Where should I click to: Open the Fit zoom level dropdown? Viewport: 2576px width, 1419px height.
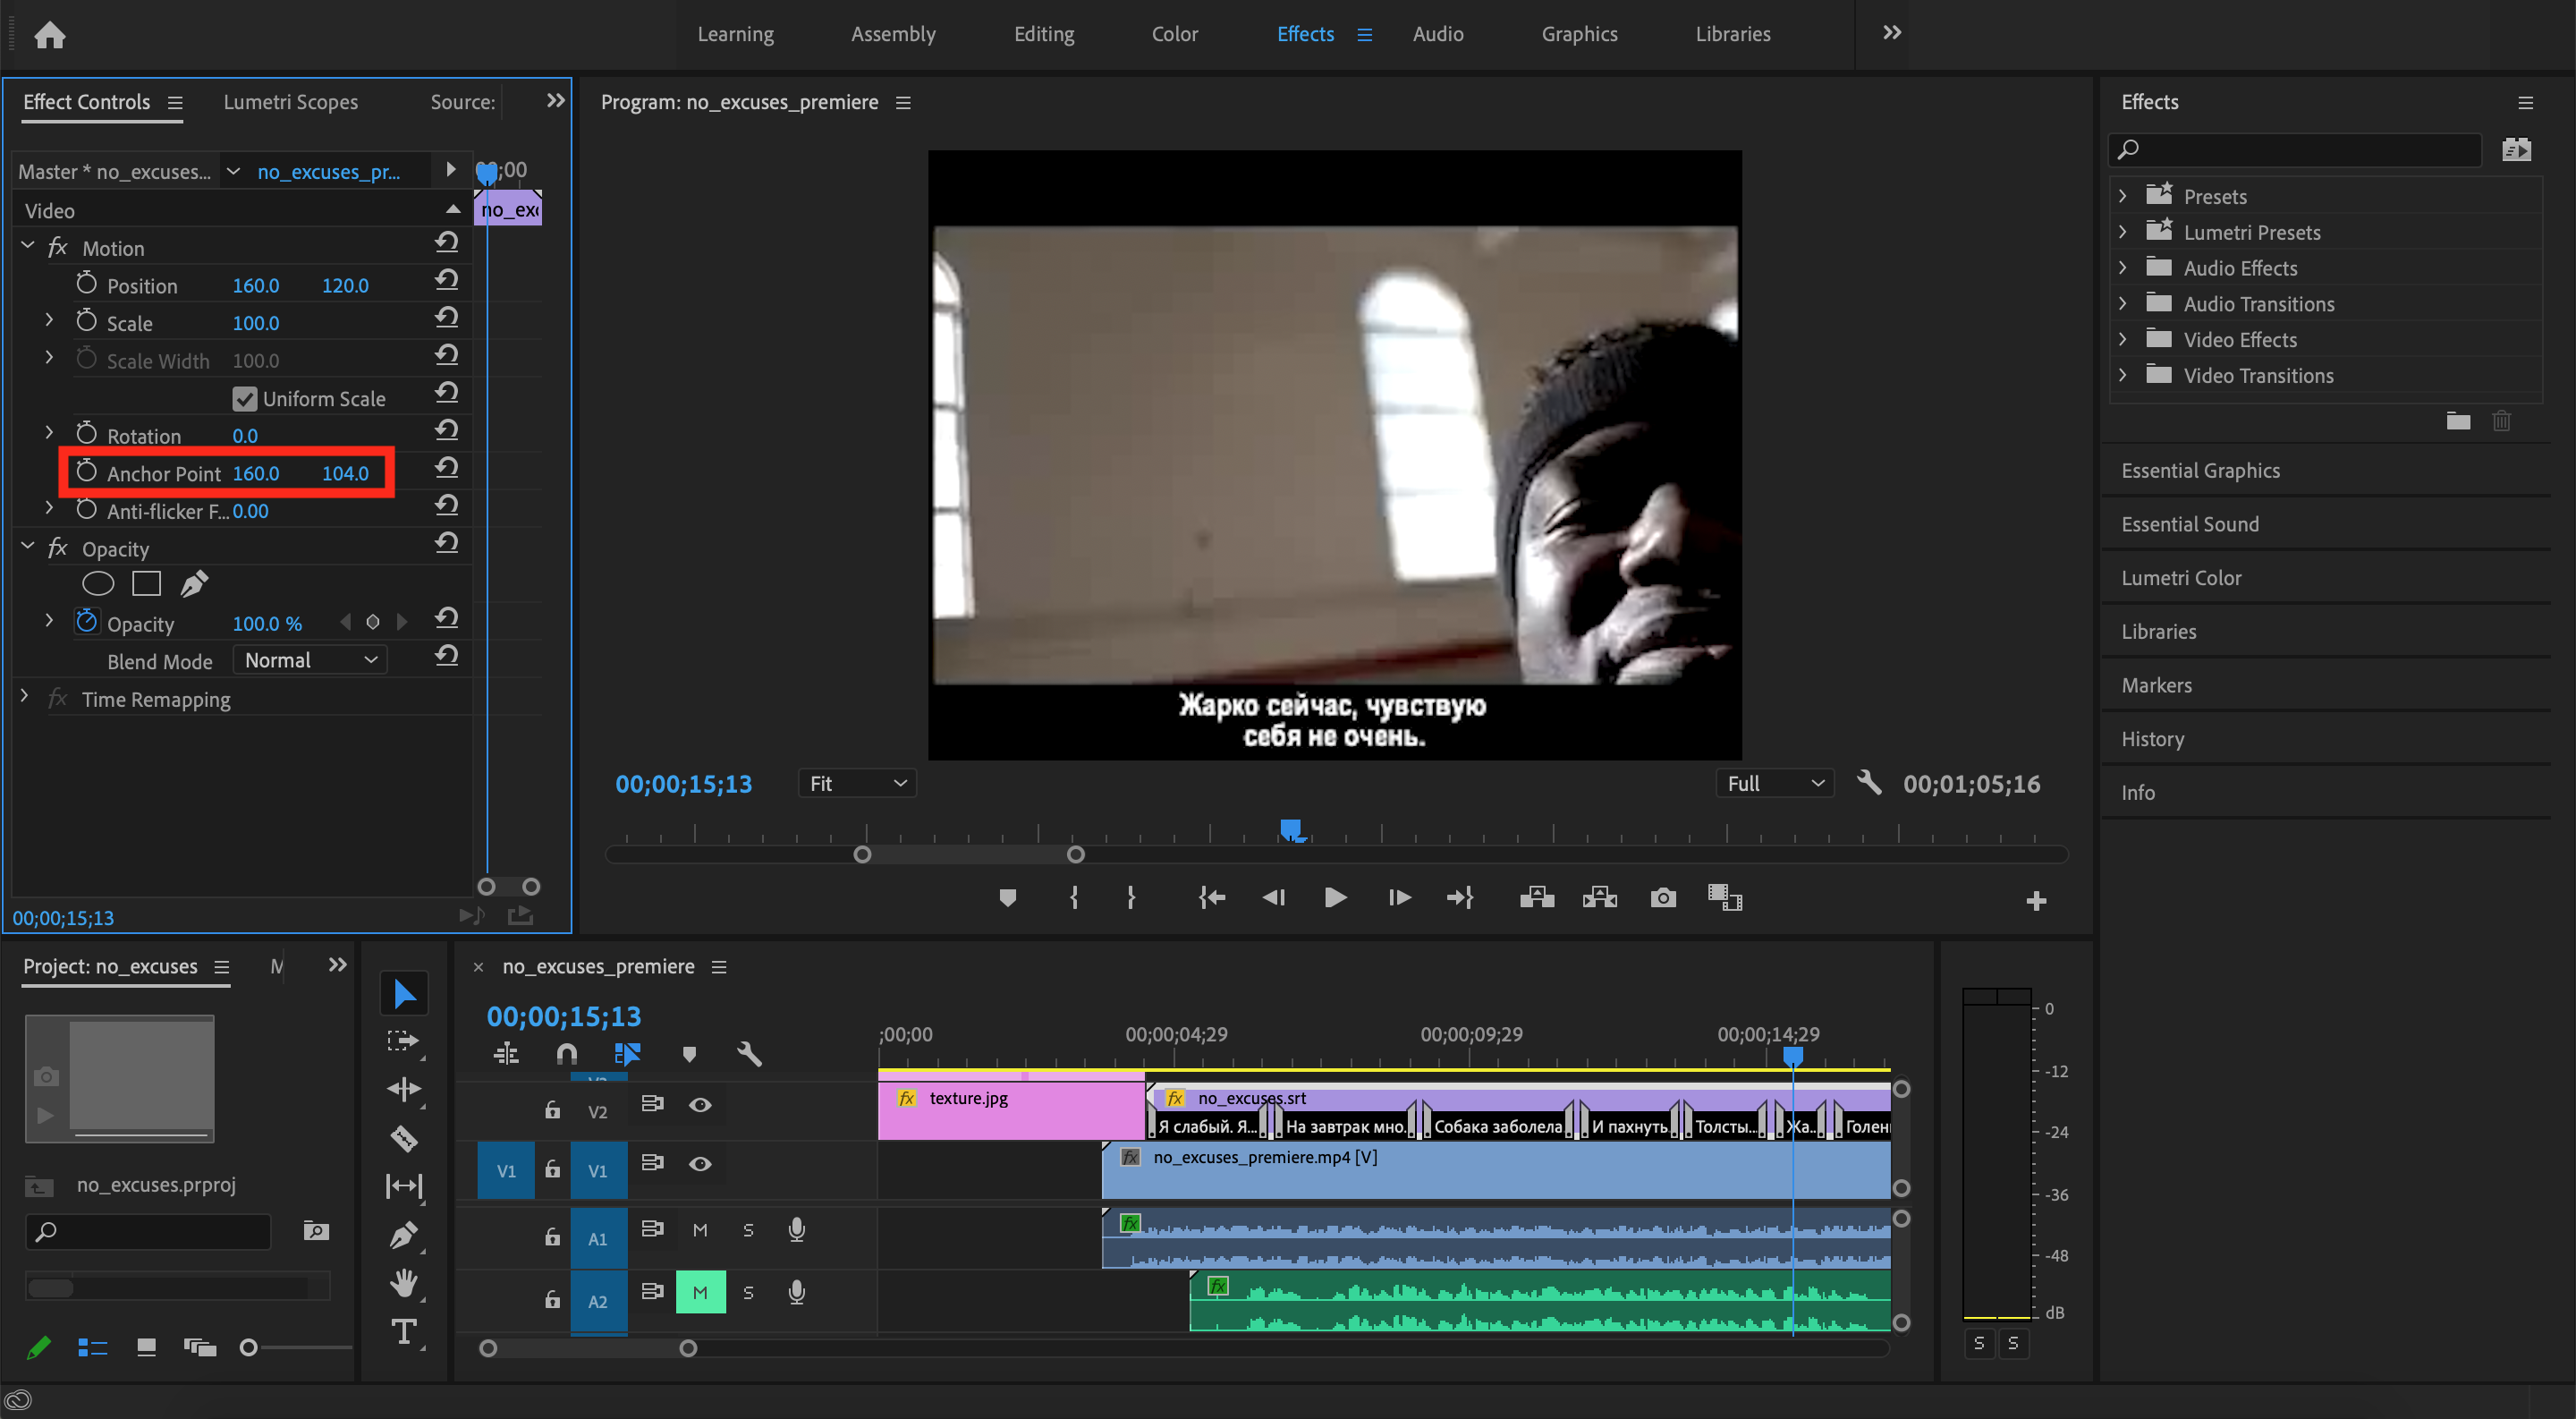pyautogui.click(x=857, y=783)
